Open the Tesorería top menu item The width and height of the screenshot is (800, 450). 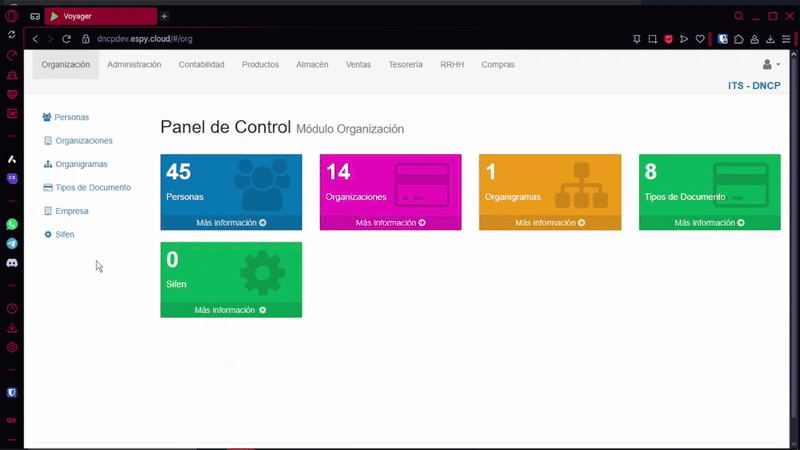pyautogui.click(x=405, y=65)
